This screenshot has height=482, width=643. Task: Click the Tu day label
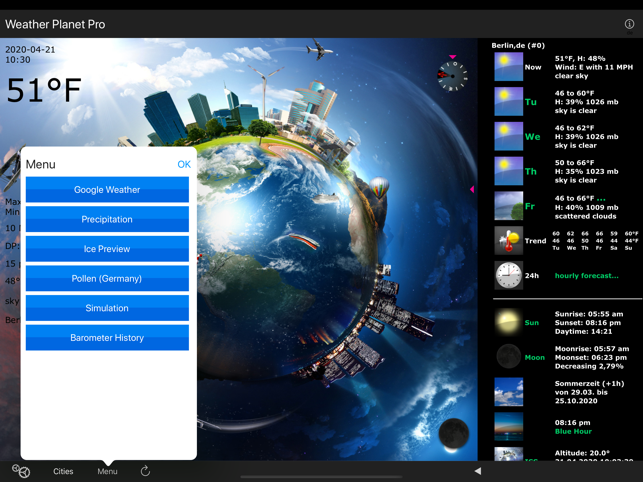[x=531, y=102]
